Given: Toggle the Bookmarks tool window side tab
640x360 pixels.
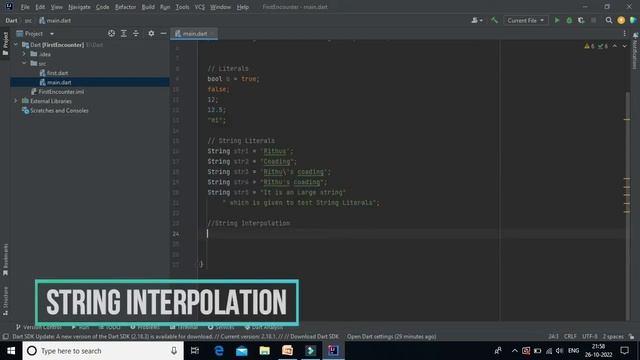Looking at the screenshot, I should [5, 260].
